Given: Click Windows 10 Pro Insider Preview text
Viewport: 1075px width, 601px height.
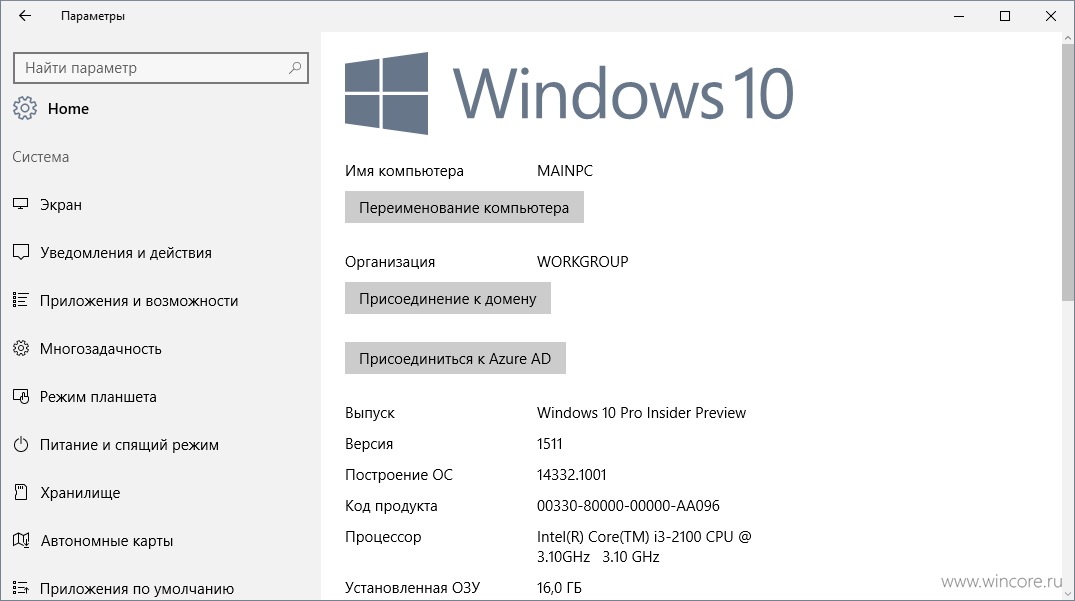Looking at the screenshot, I should click(x=641, y=413).
